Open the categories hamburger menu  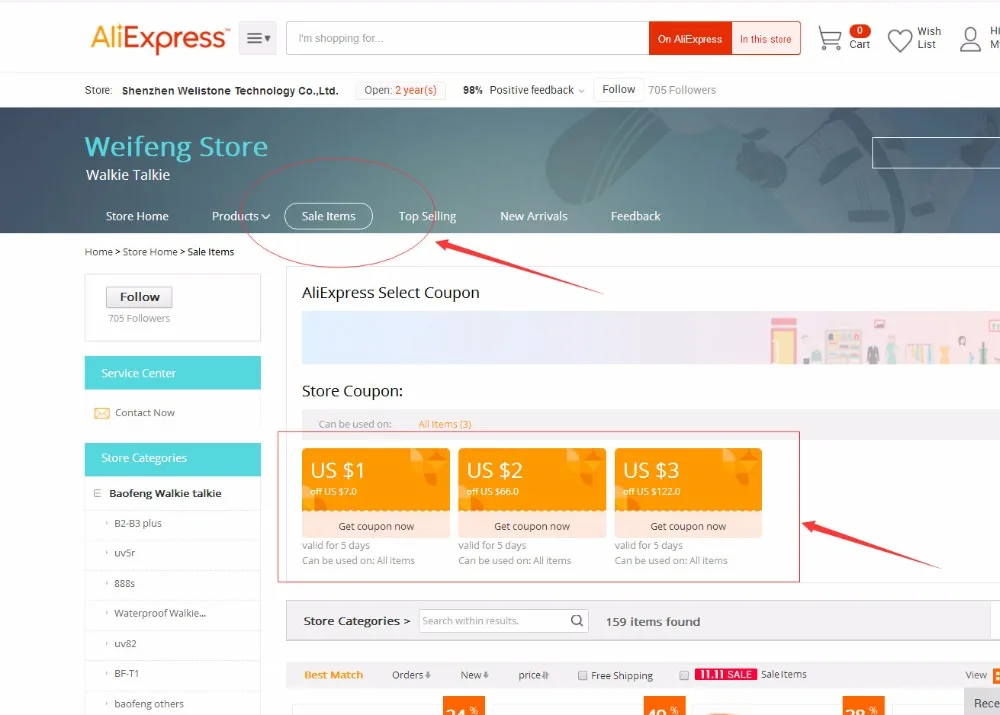[x=258, y=38]
